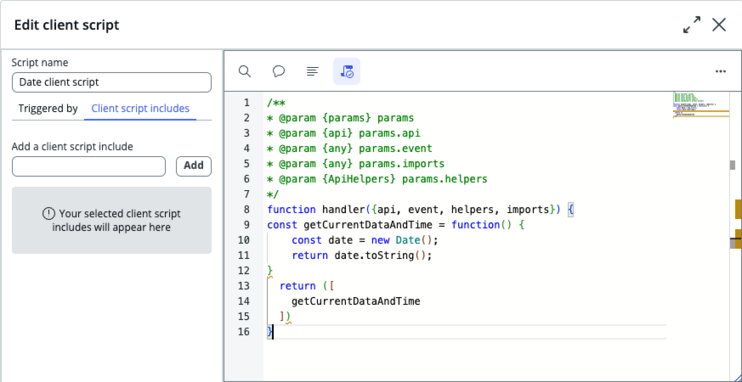
Task: Click the '@param {any} params.imports' line
Action: (x=356, y=164)
